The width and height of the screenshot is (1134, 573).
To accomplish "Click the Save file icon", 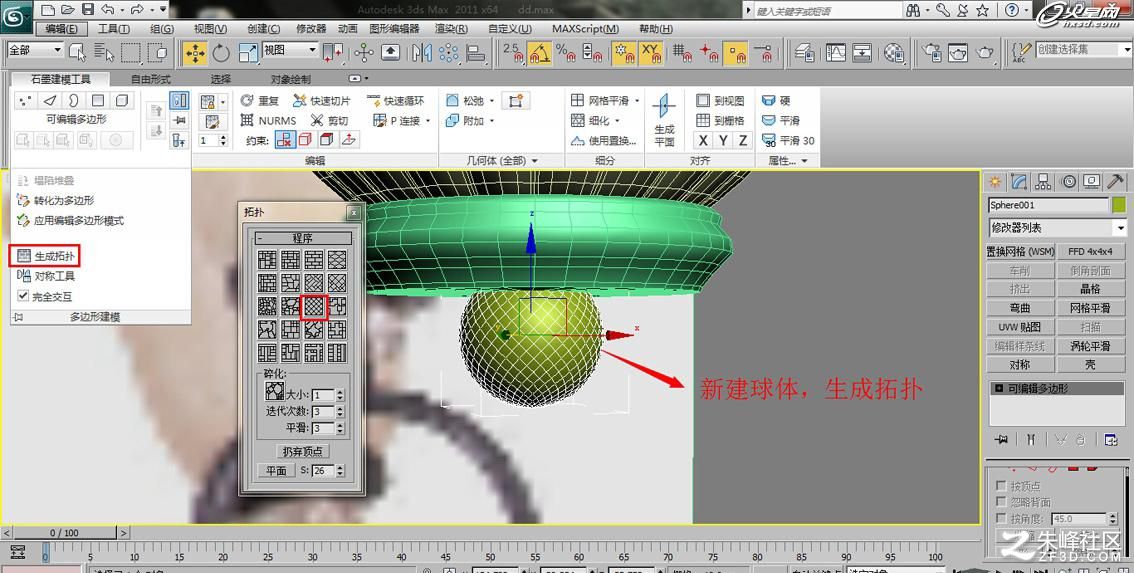I will pos(88,10).
